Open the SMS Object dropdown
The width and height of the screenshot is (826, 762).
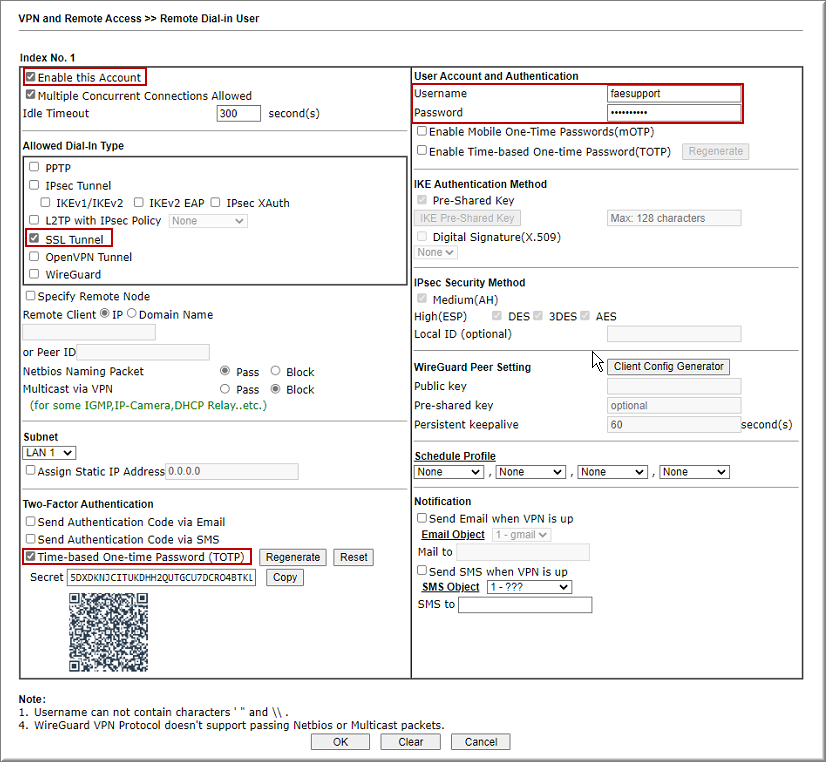click(x=529, y=587)
